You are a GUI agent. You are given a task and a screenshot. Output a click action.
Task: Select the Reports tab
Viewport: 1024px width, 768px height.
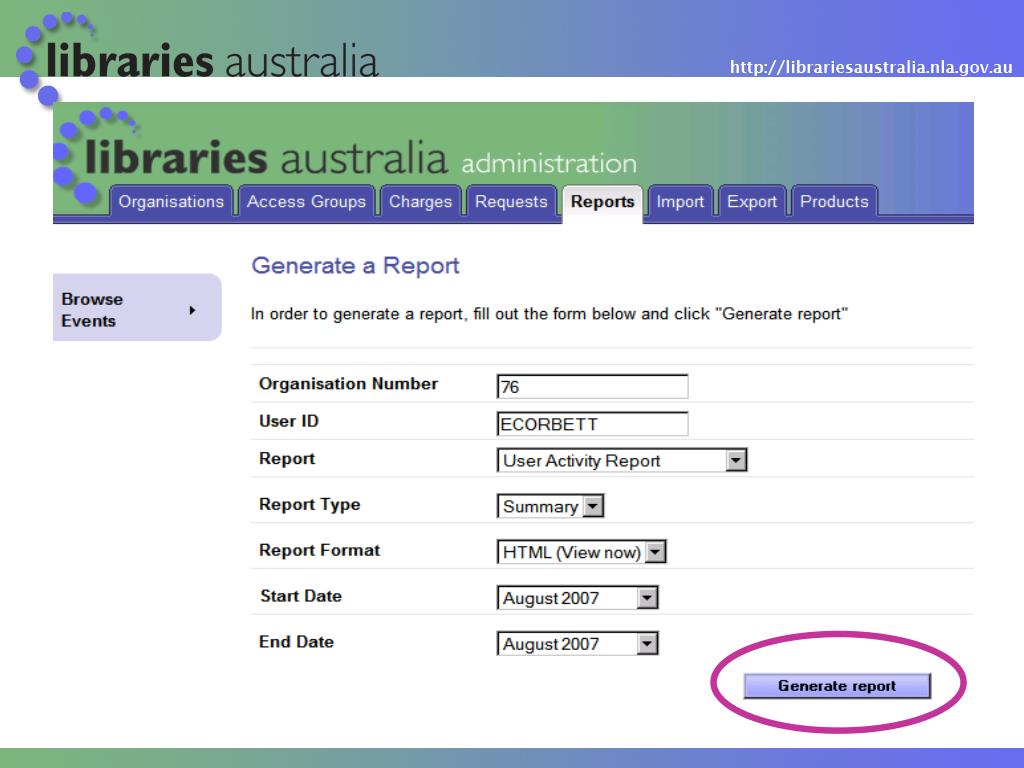pos(603,202)
